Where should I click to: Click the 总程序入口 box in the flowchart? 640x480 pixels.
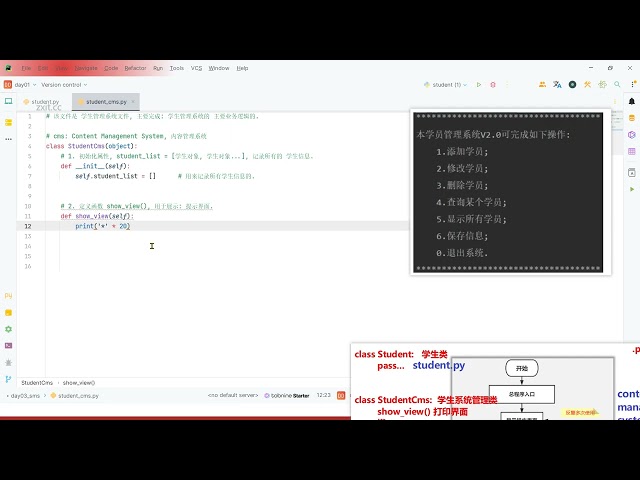[522, 394]
